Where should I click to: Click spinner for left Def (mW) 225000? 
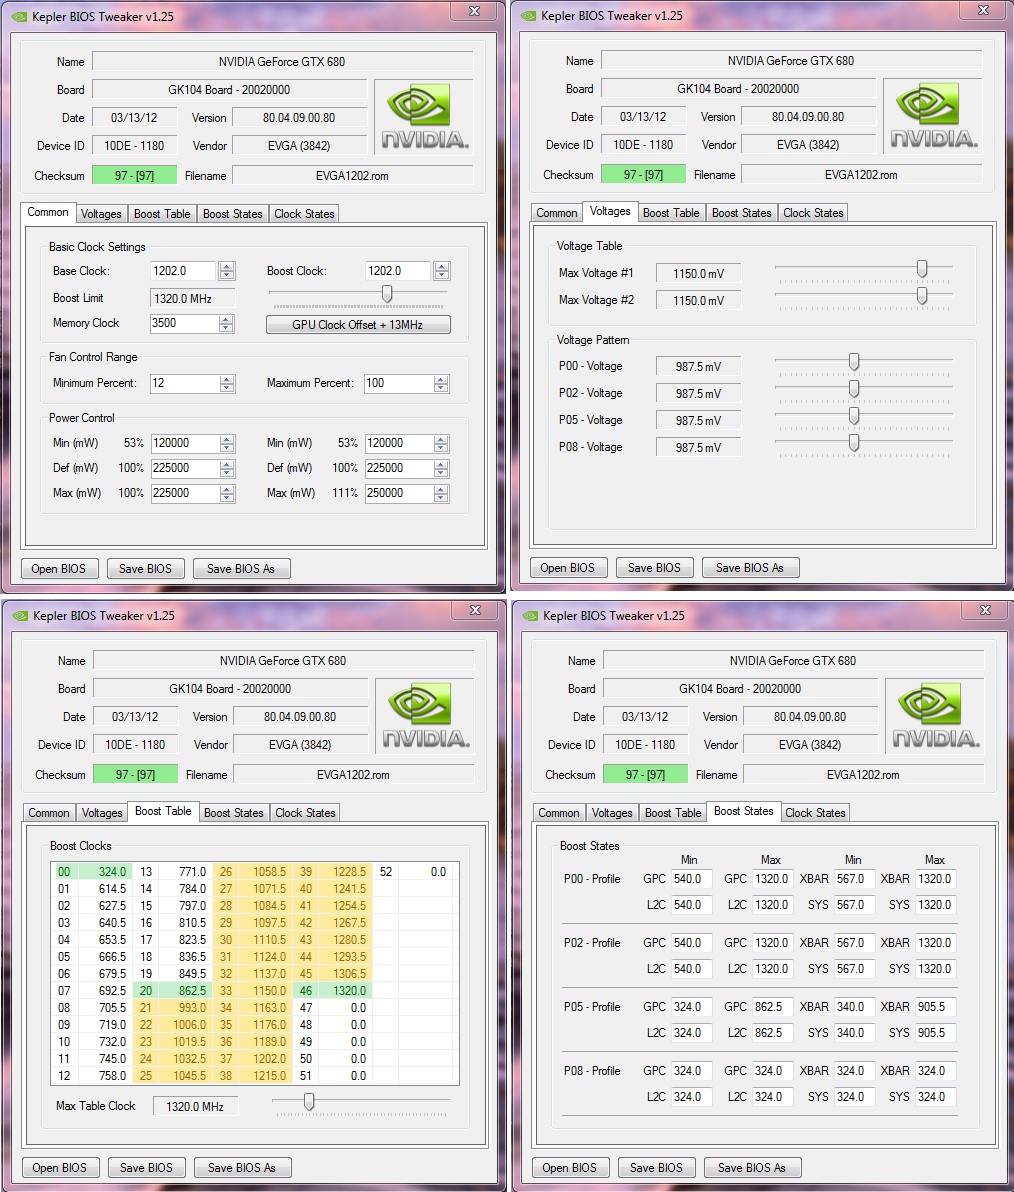227,468
